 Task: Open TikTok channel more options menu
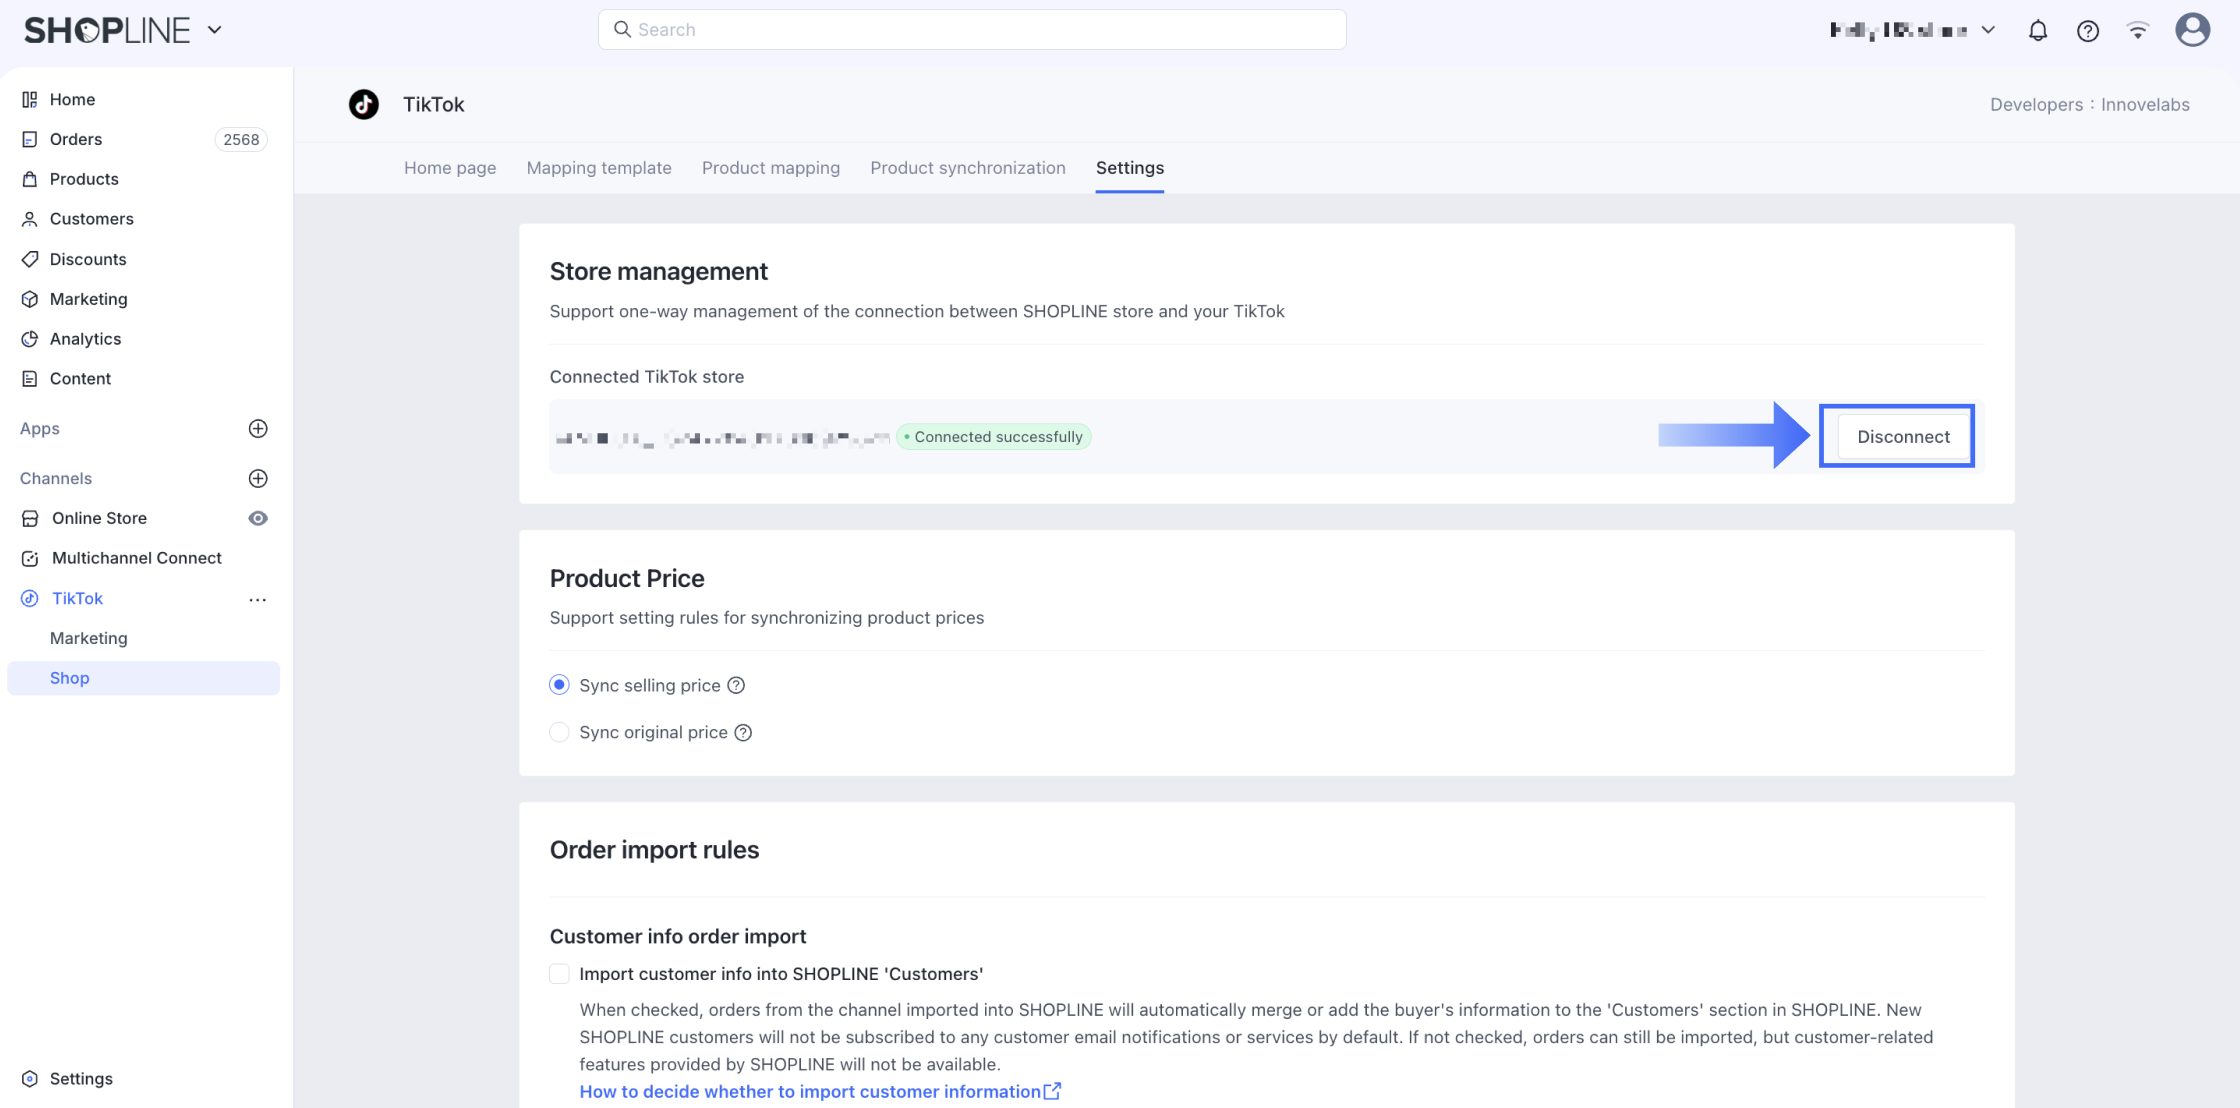coord(258,599)
